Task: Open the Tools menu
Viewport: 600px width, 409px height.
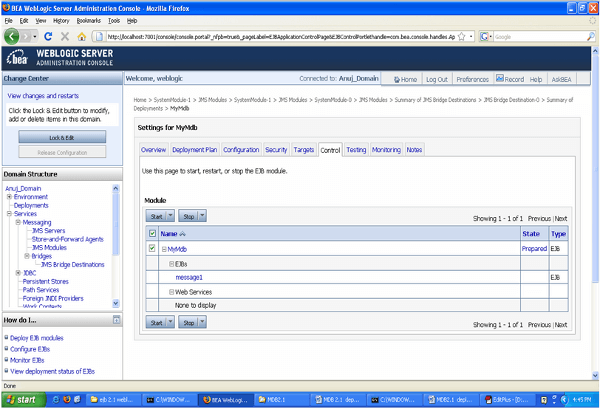Action: coord(114,21)
